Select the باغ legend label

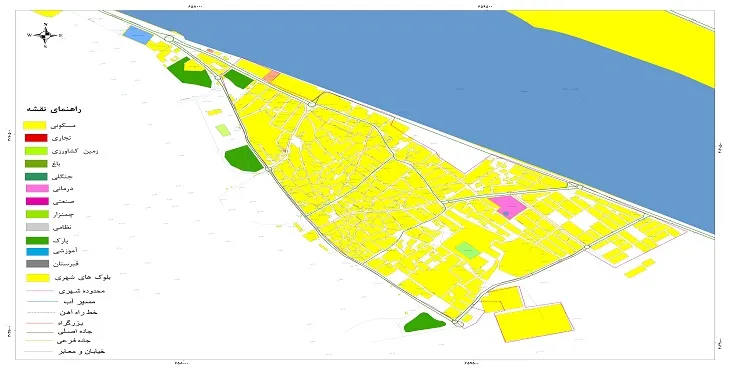click(x=57, y=164)
